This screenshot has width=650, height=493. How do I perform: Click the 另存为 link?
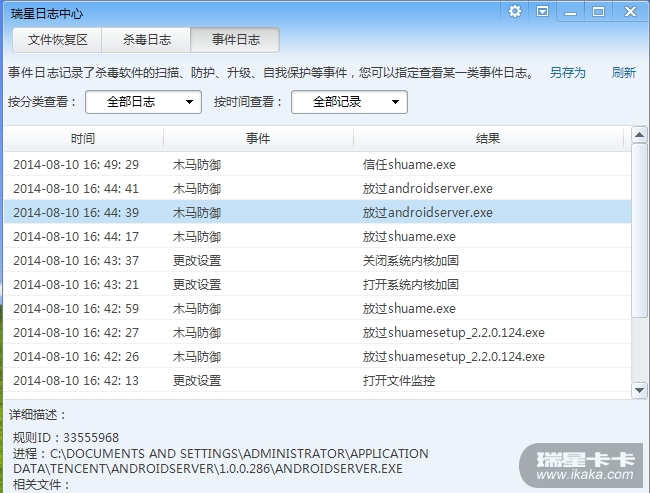pos(568,73)
